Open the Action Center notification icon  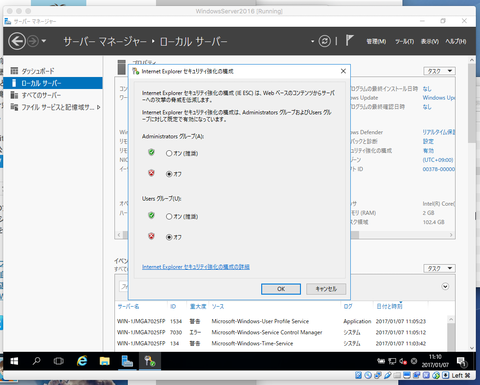[462, 361]
